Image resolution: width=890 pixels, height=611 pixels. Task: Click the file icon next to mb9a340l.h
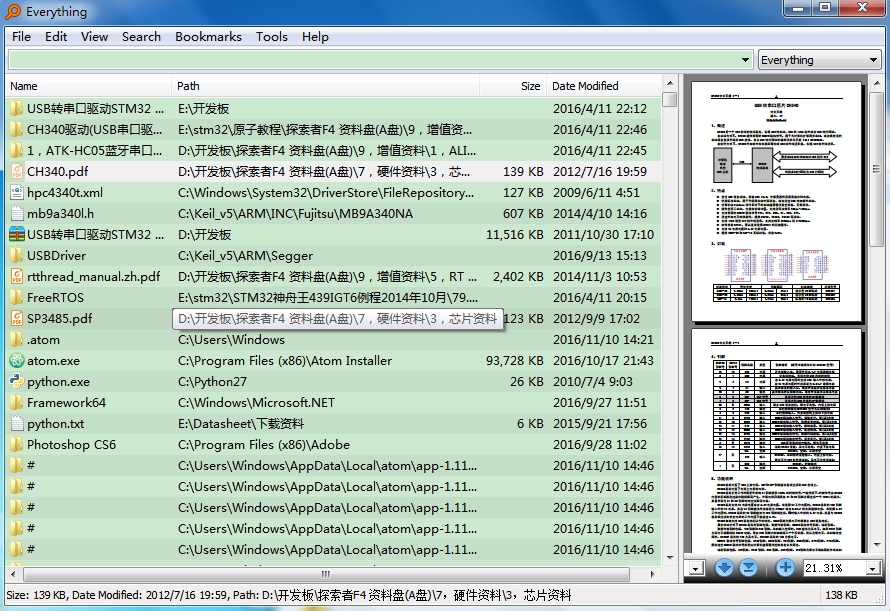17,214
